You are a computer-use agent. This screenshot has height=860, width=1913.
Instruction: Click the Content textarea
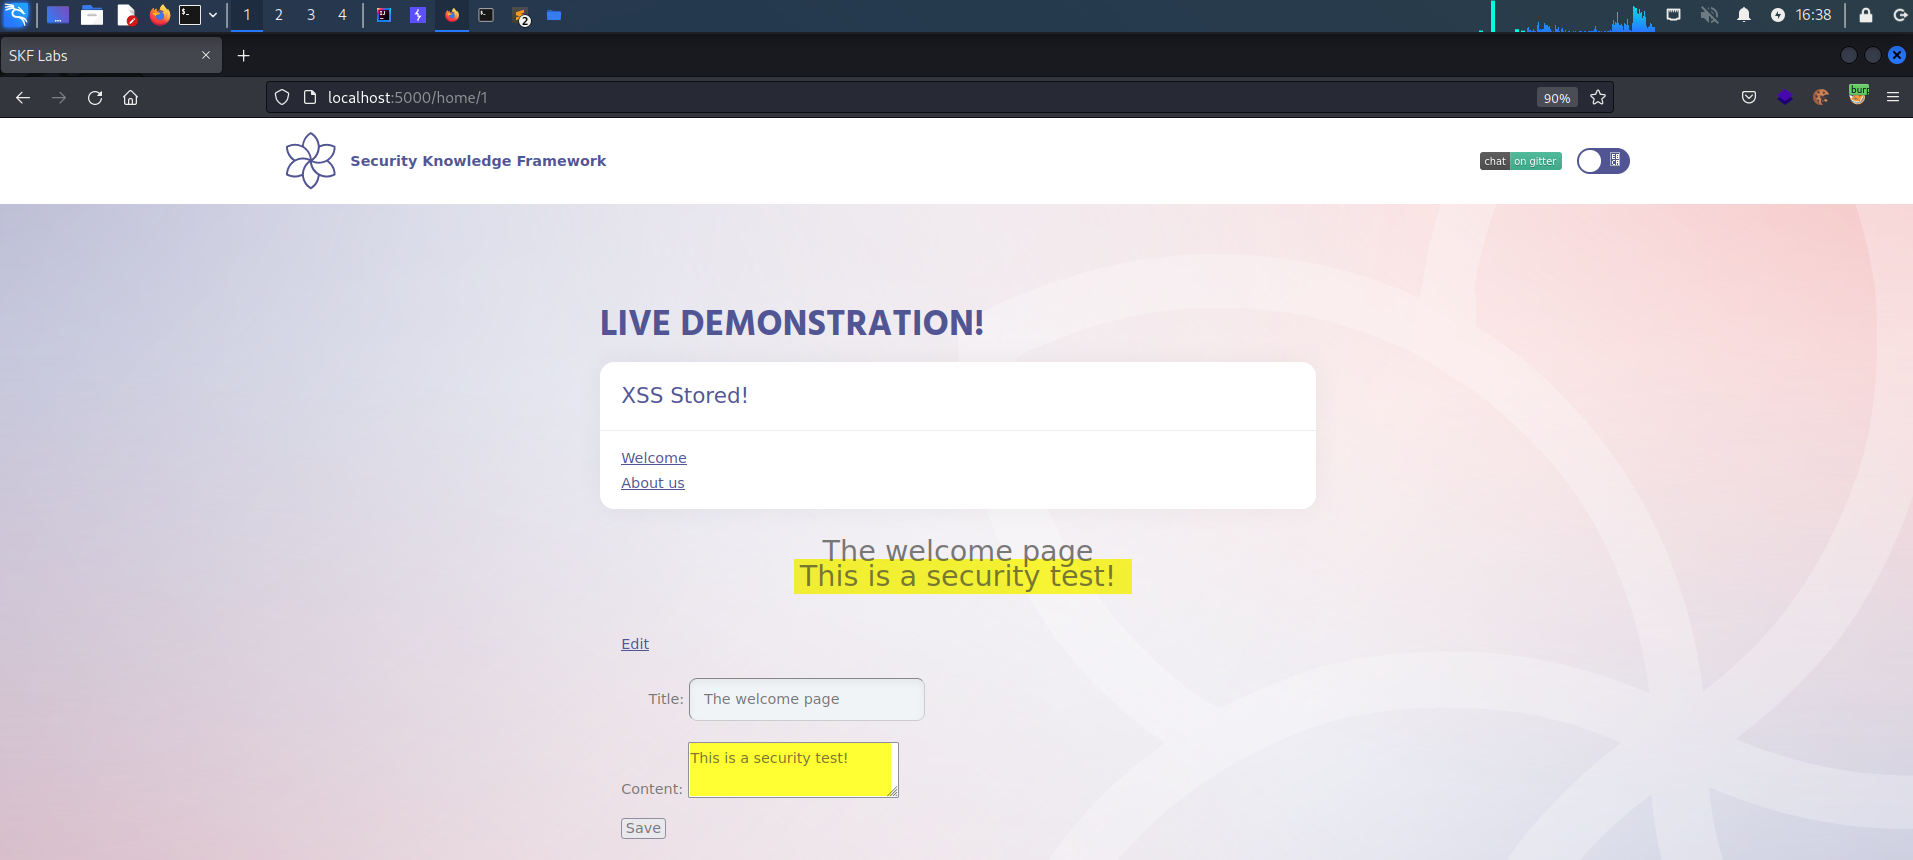pyautogui.click(x=793, y=770)
